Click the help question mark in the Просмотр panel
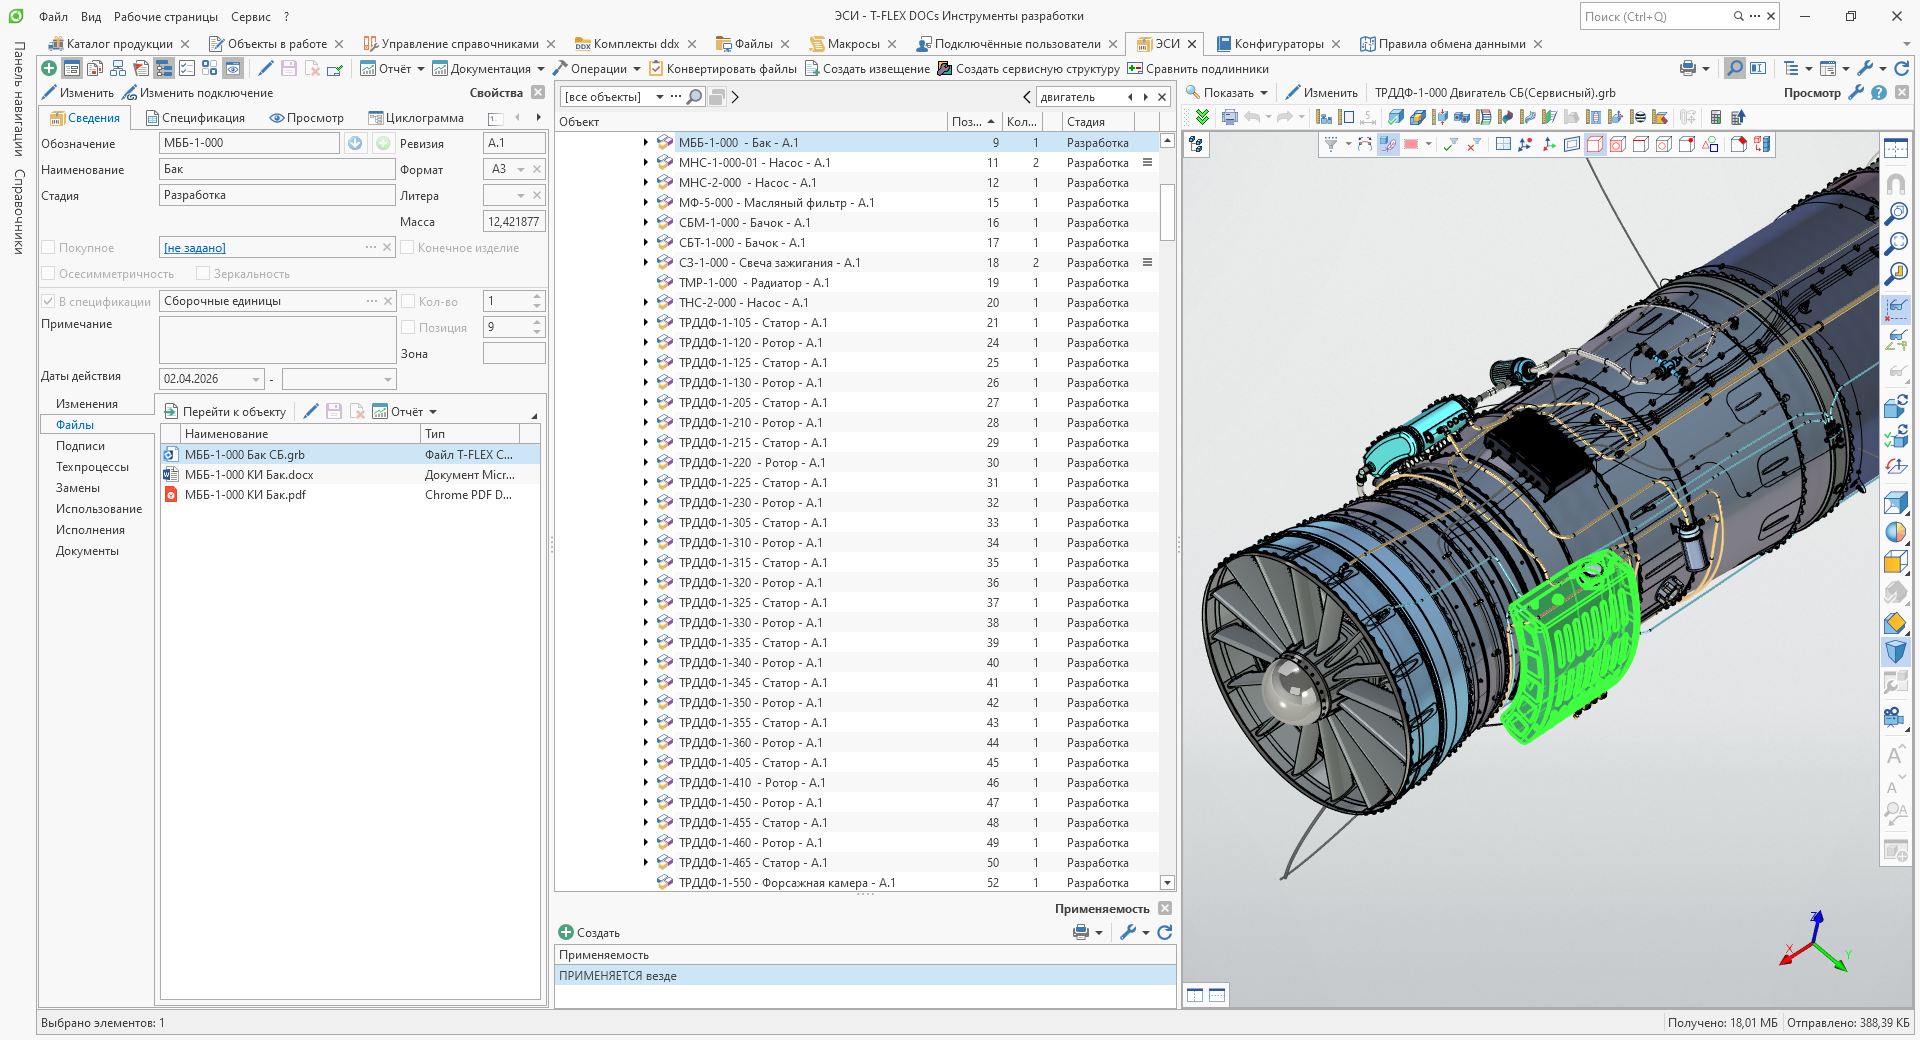The image size is (1920, 1040). point(1879,92)
